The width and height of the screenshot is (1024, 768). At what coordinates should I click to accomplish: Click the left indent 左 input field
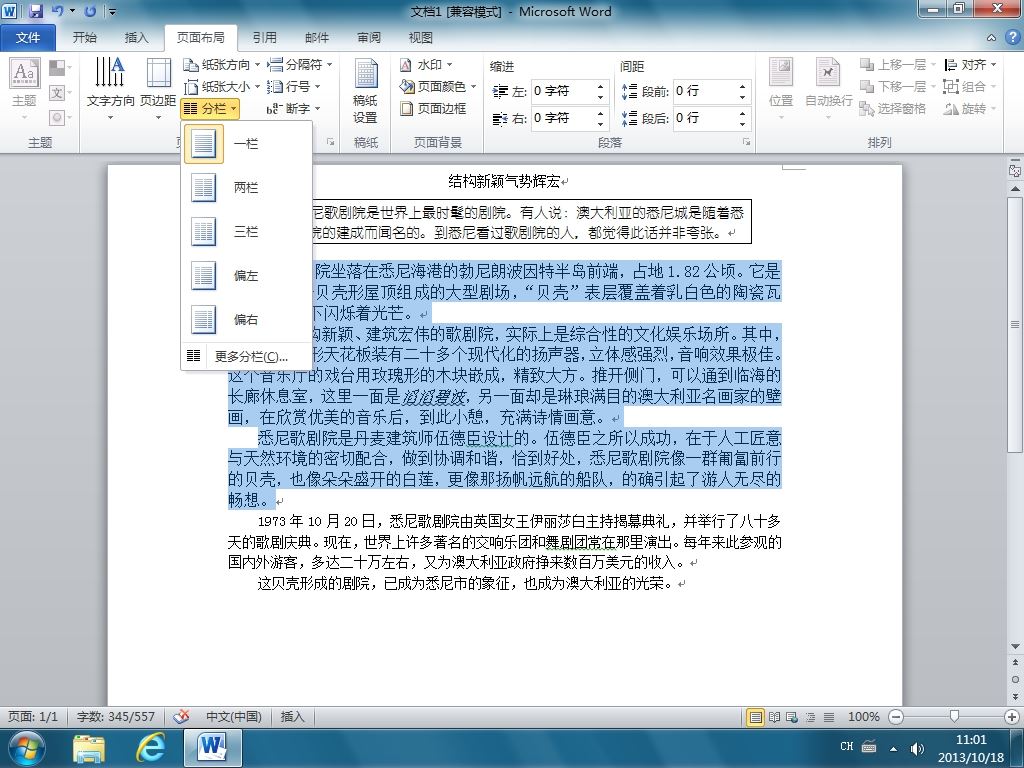563,91
